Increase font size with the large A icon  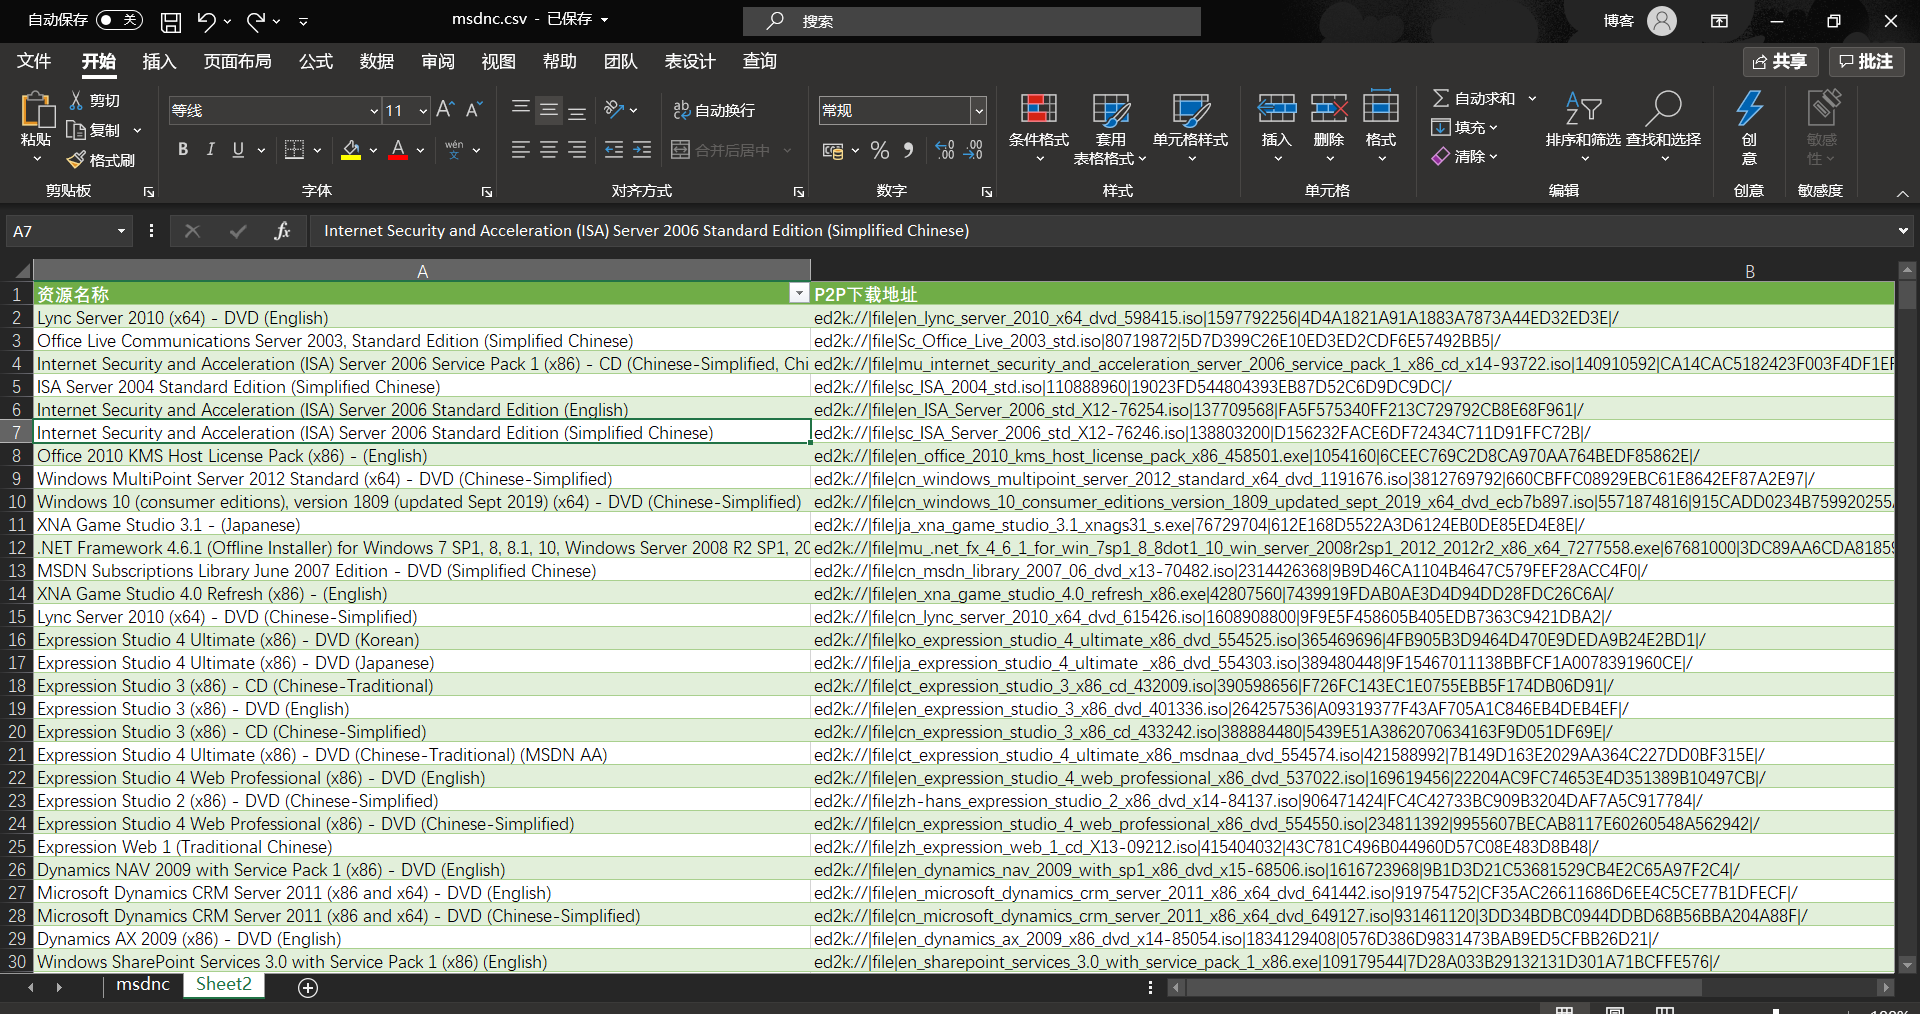pos(446,109)
